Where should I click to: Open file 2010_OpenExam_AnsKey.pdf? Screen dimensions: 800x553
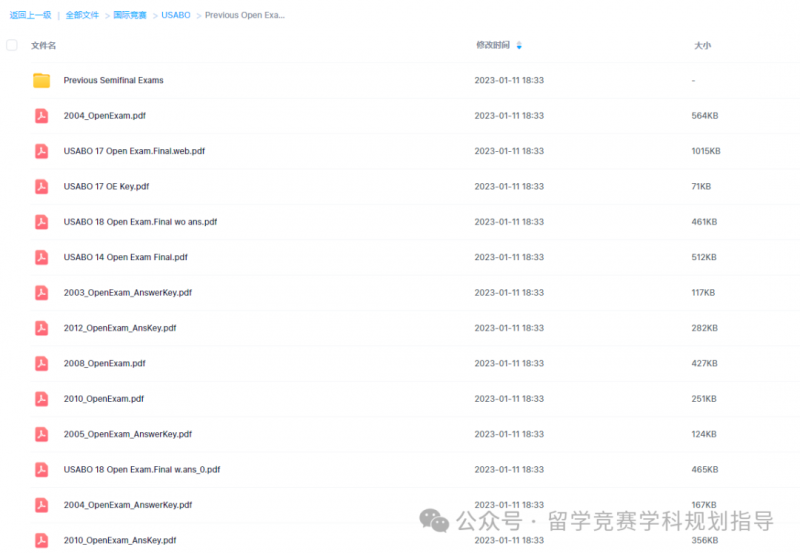point(120,540)
